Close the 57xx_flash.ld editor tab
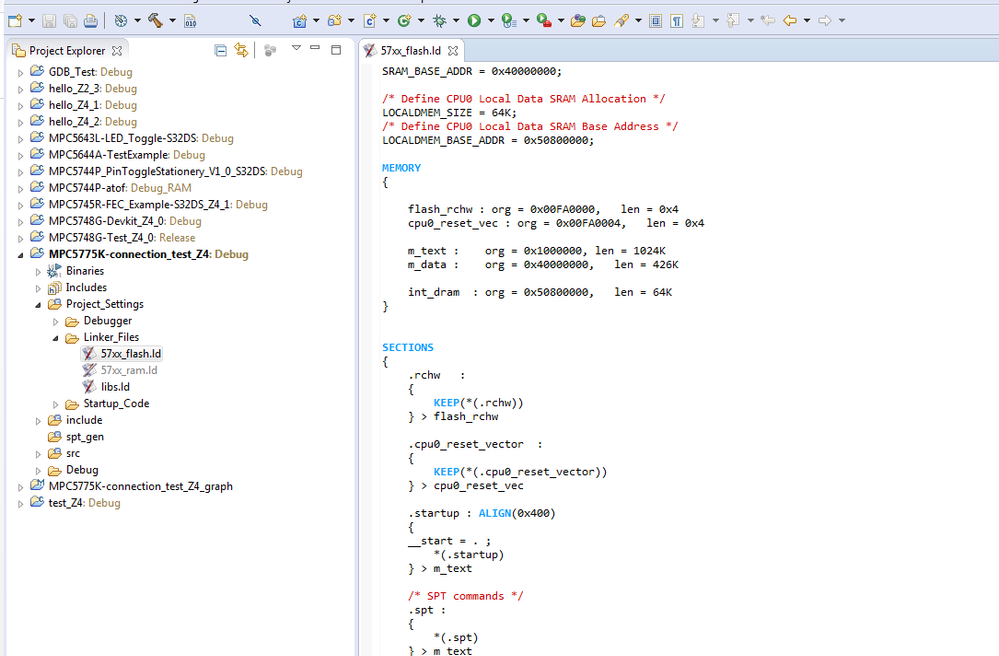Screen dimensions: 999x656 [453, 50]
